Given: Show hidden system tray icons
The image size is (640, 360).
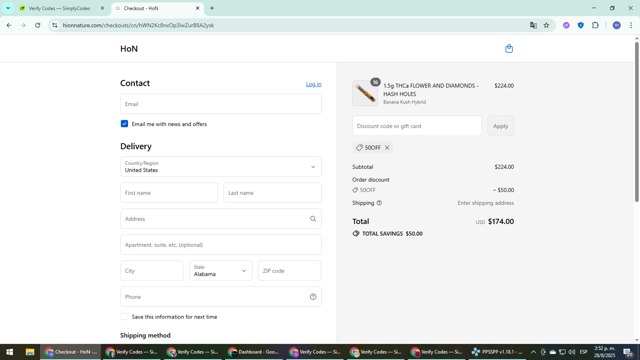Looking at the screenshot, I should click(x=533, y=352).
